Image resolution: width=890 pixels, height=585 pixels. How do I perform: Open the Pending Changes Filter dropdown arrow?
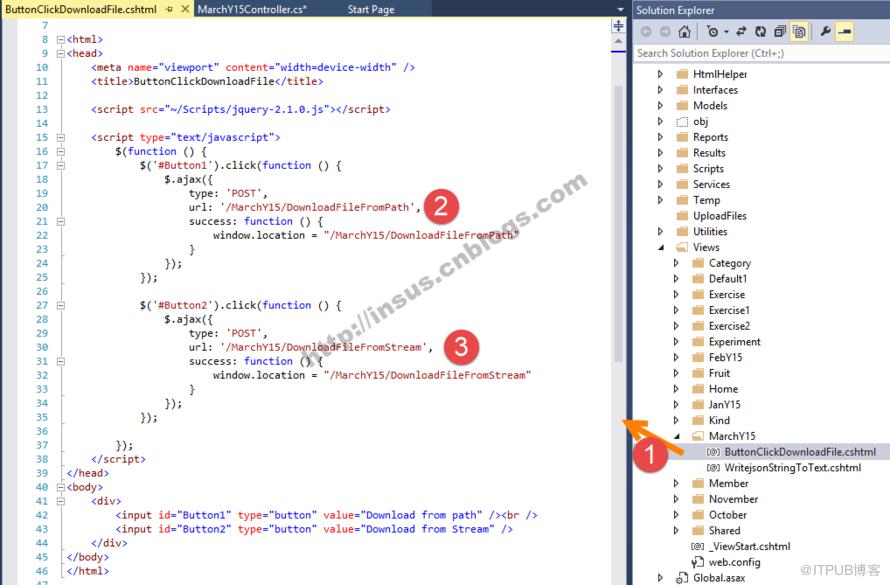726,32
